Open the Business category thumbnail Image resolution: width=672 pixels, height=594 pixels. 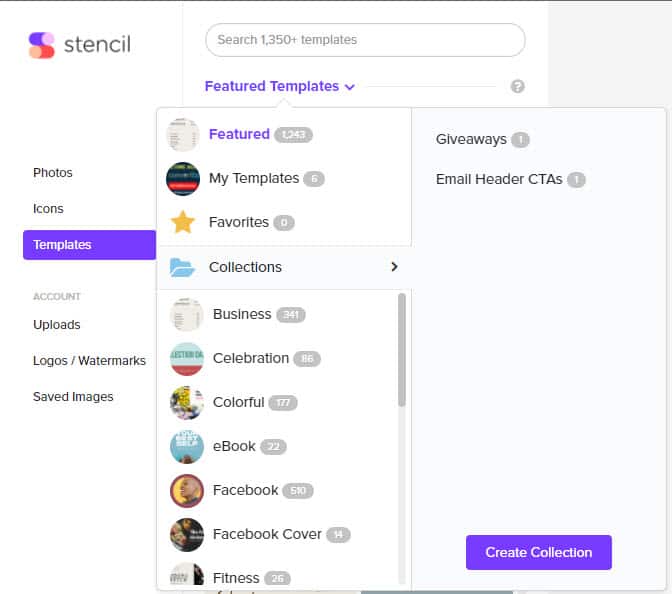coord(186,315)
